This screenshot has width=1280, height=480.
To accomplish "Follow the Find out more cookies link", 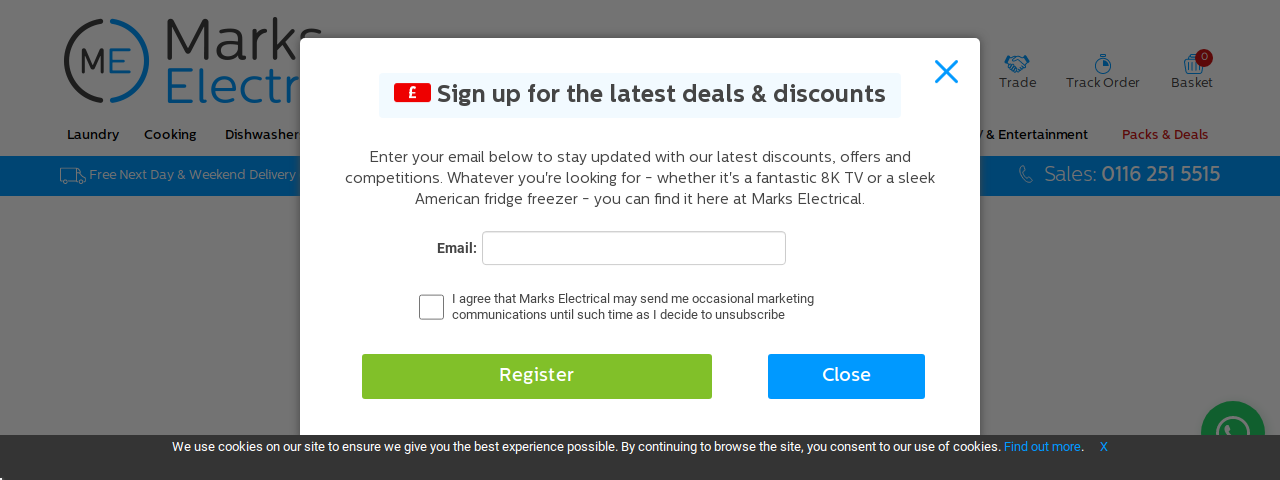I will pos(1042,447).
